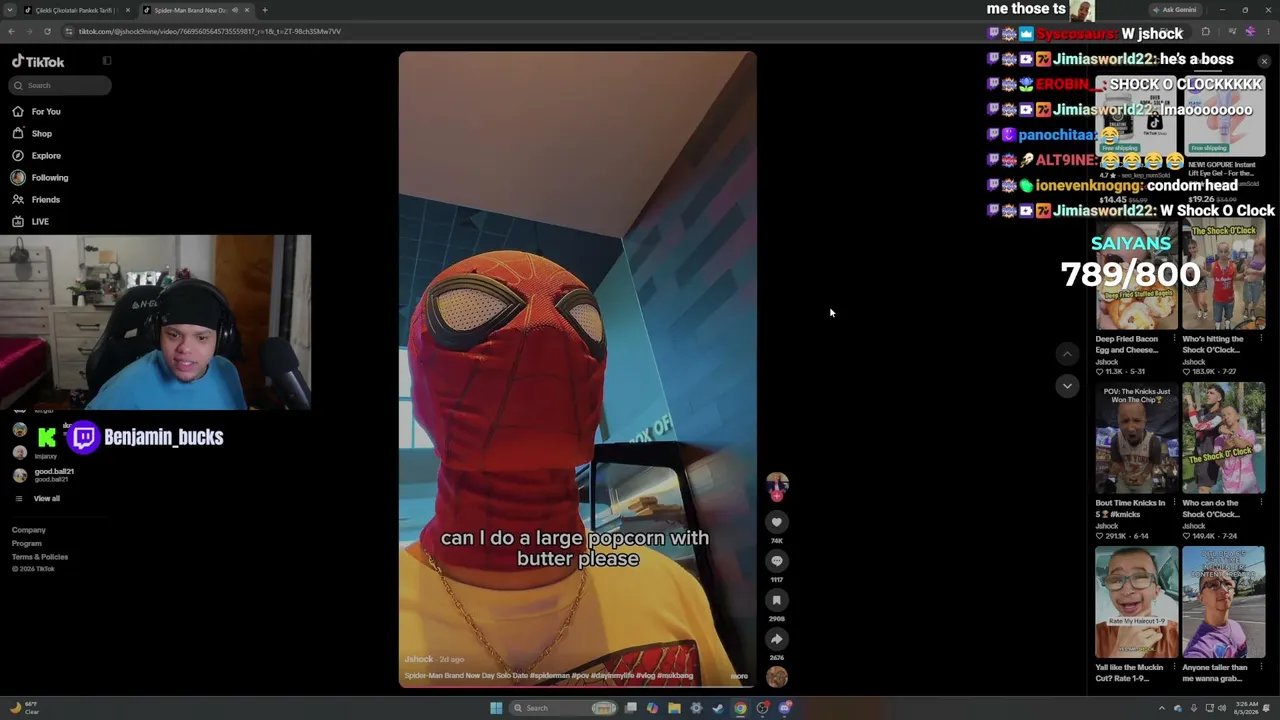Click the #spiderman hashtag in caption

pyautogui.click(x=549, y=676)
